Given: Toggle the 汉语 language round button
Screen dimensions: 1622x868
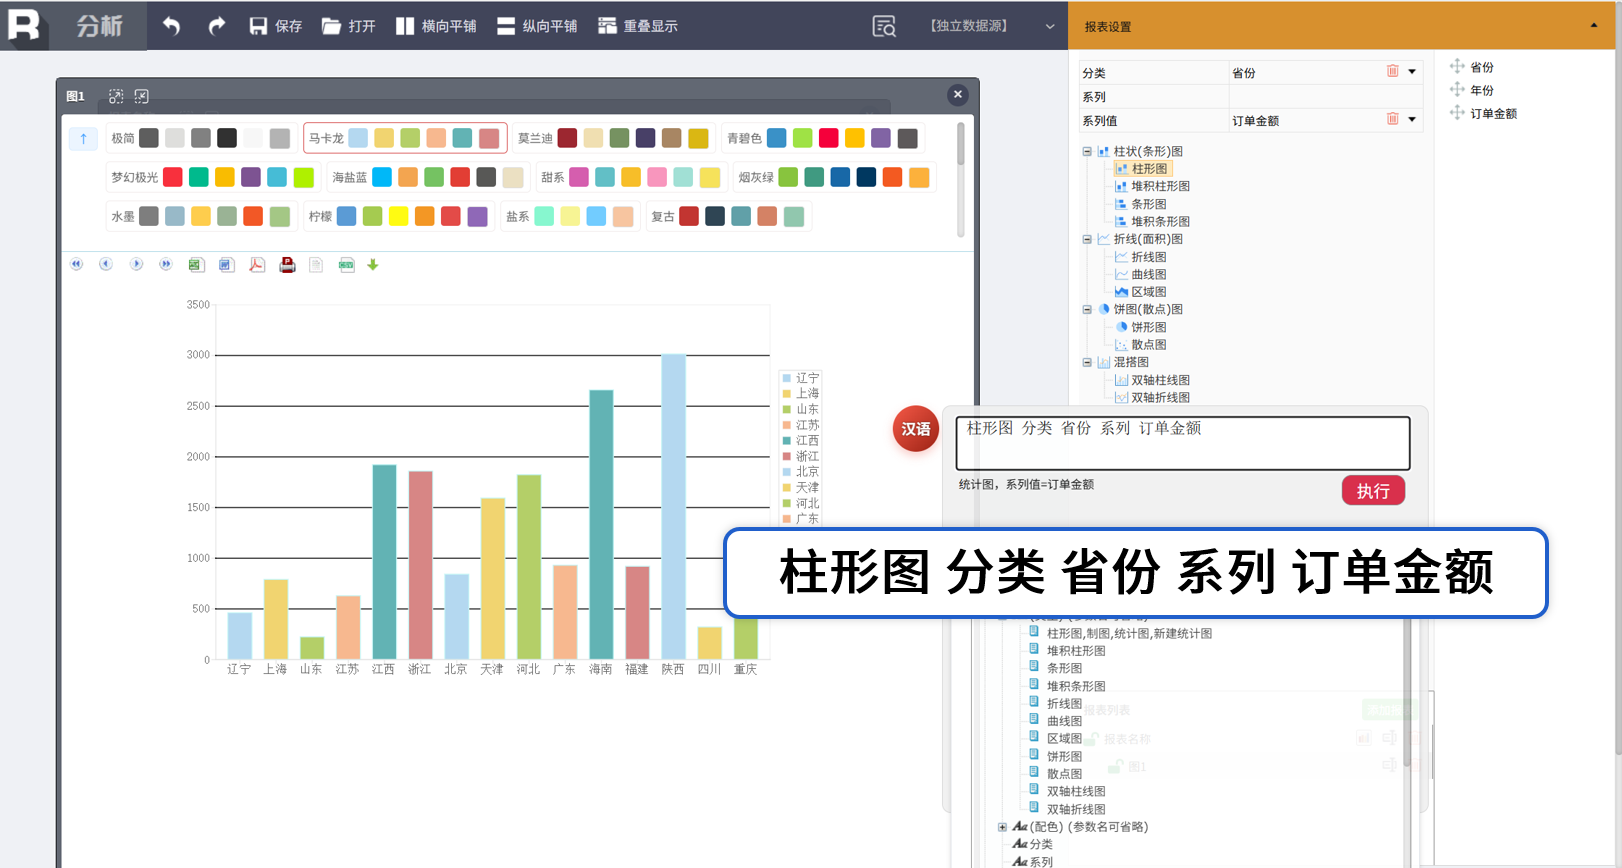Looking at the screenshot, I should (915, 429).
